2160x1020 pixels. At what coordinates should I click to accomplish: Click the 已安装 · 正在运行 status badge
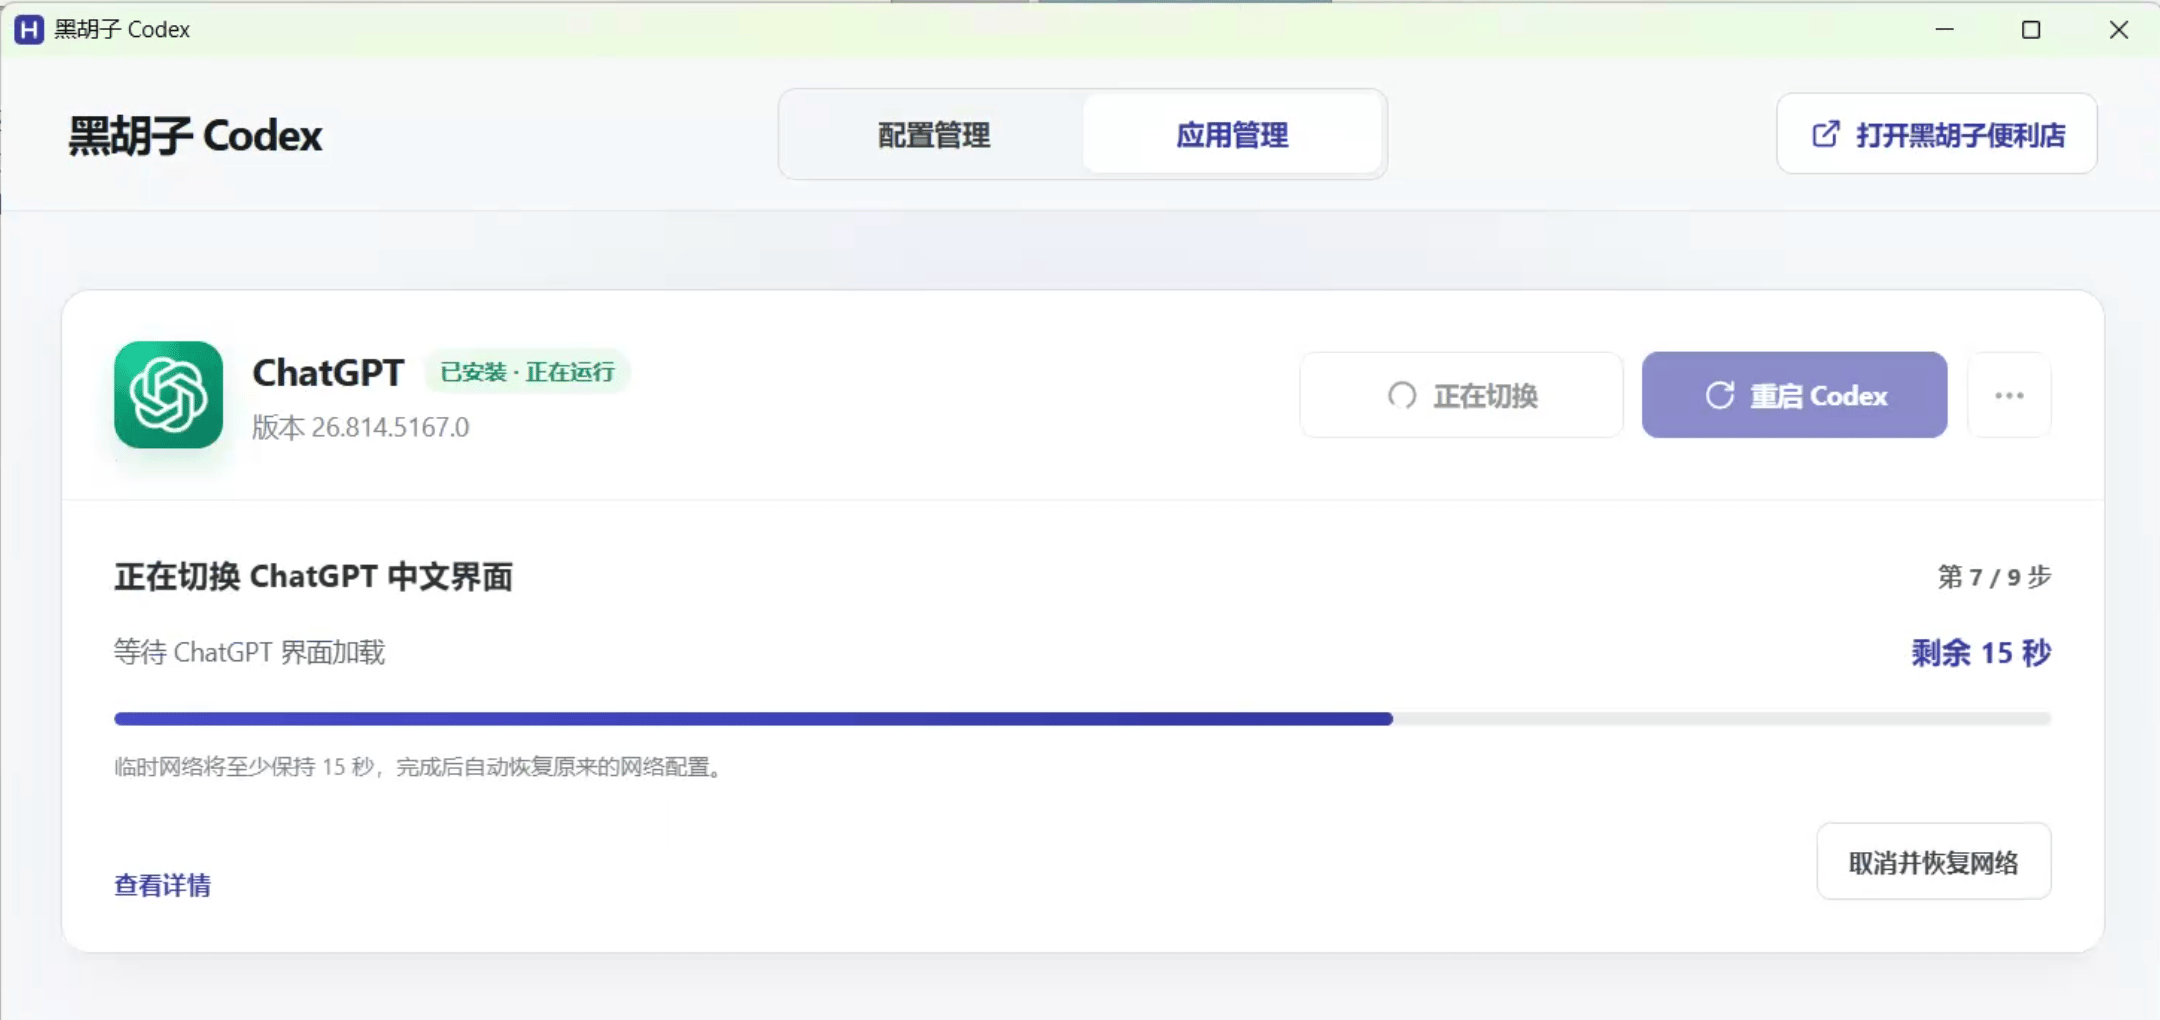(x=527, y=372)
